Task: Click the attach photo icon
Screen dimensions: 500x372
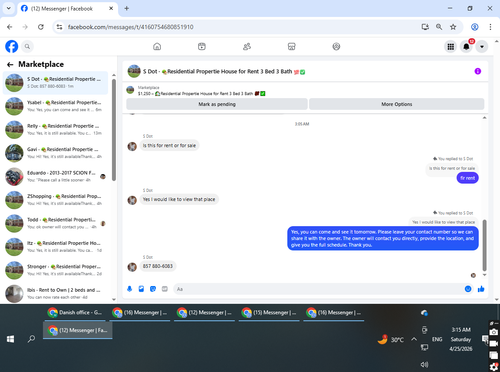Action: 141,289
